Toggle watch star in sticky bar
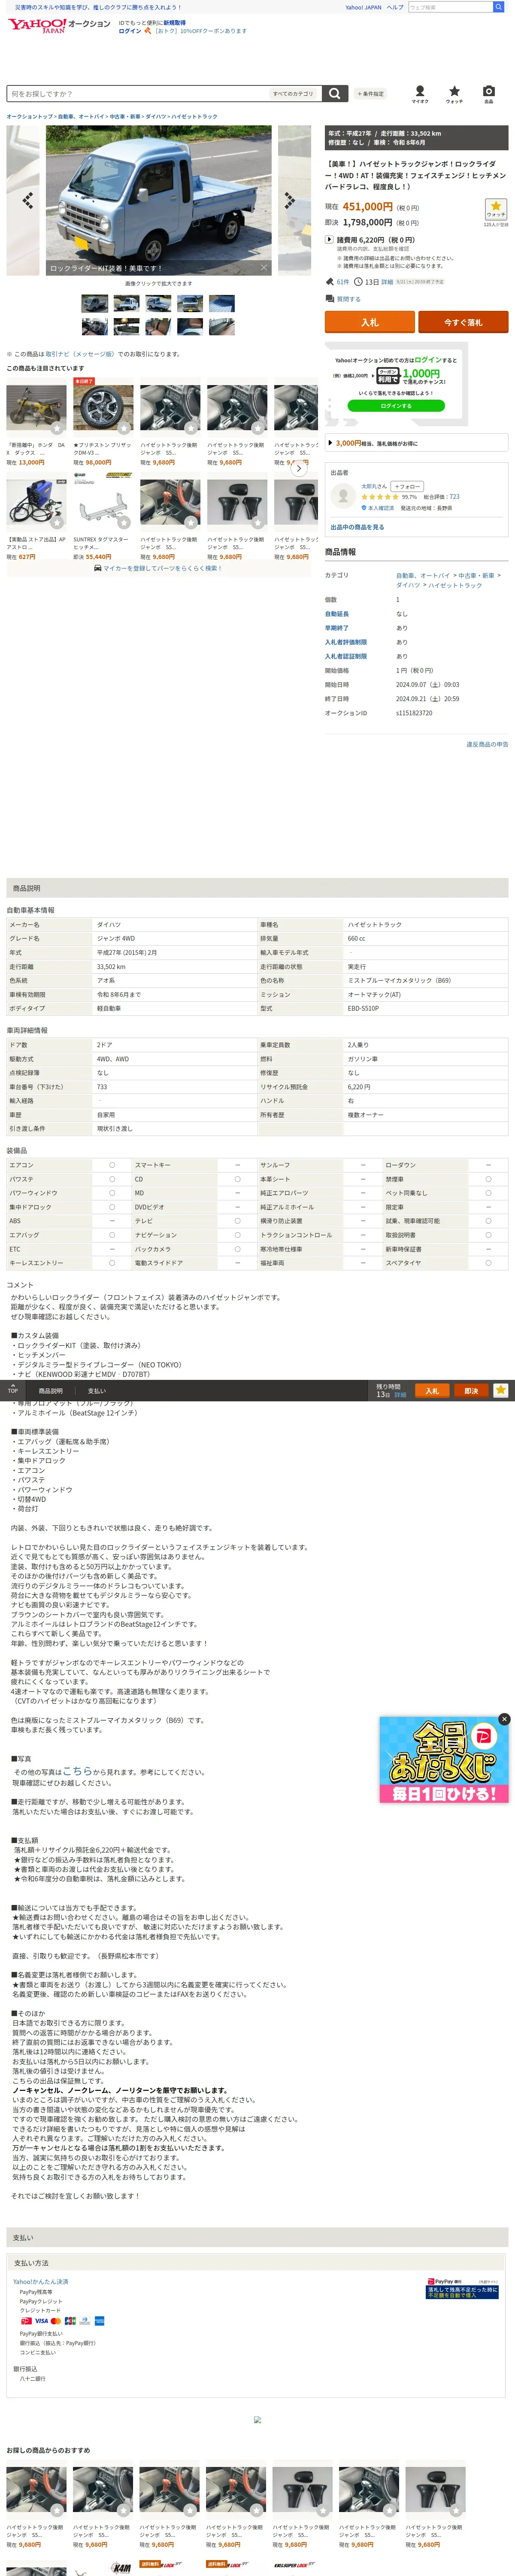This screenshot has height=2576, width=515. (x=500, y=1390)
